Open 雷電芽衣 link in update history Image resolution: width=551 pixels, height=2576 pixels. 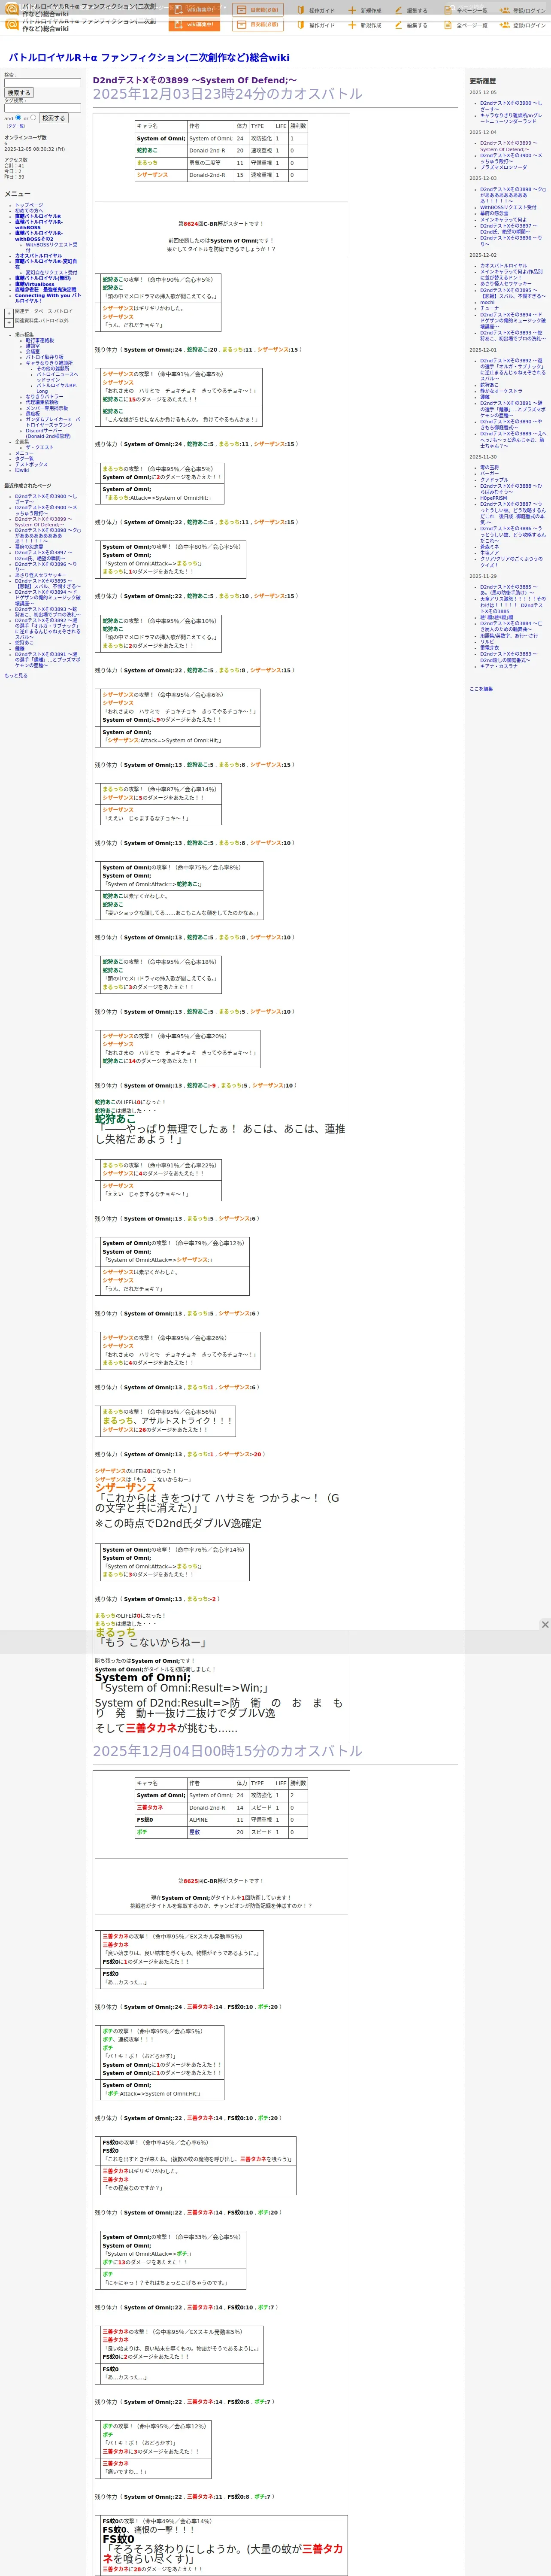[489, 648]
